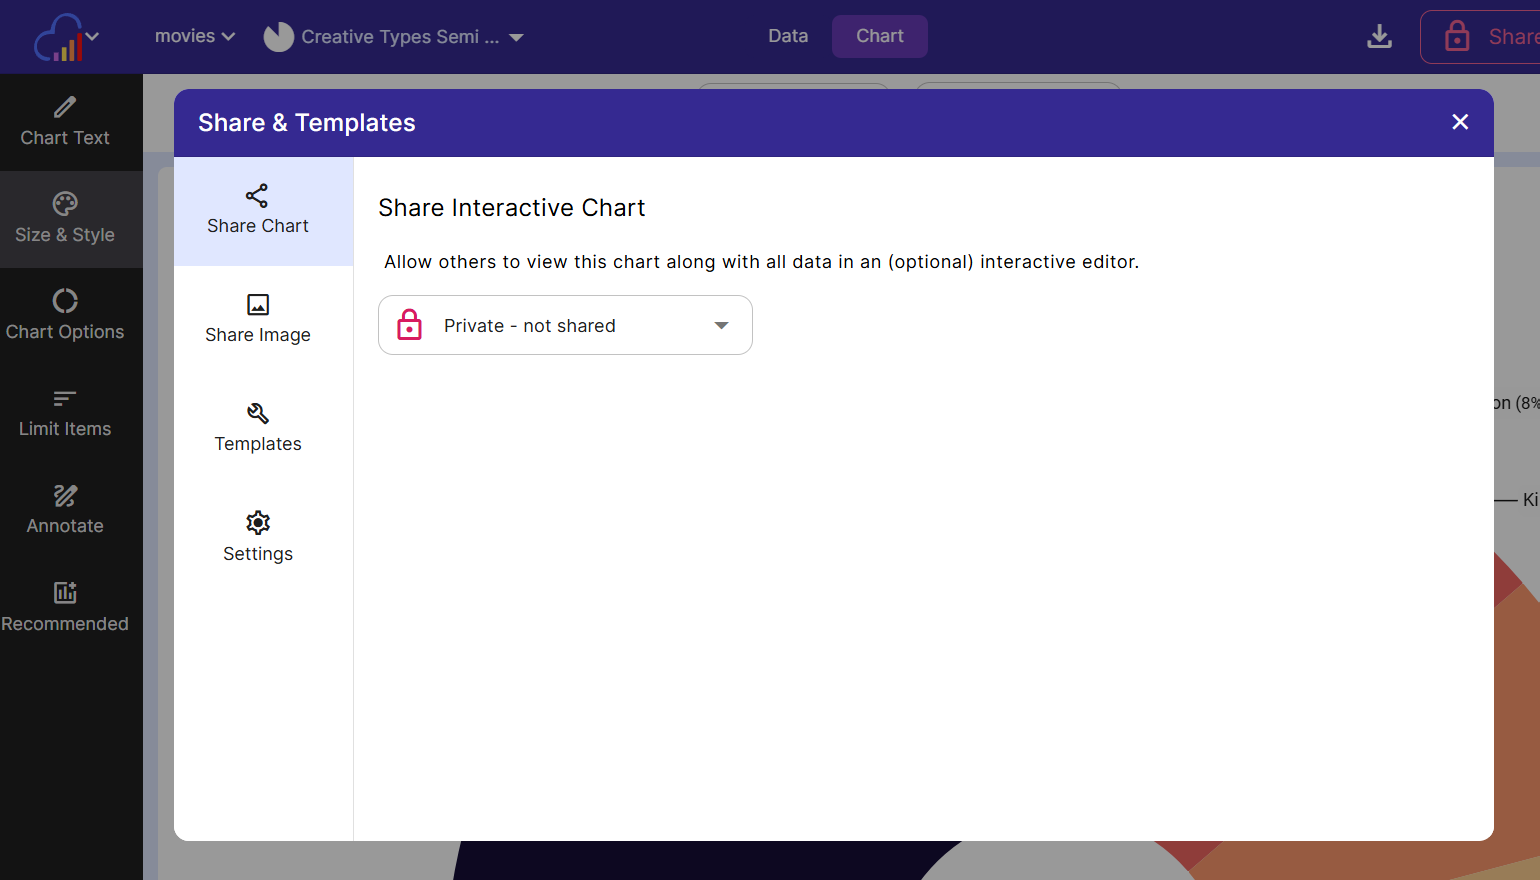Select the Share Chart tab
This screenshot has height=880, width=1540.
[x=258, y=211]
